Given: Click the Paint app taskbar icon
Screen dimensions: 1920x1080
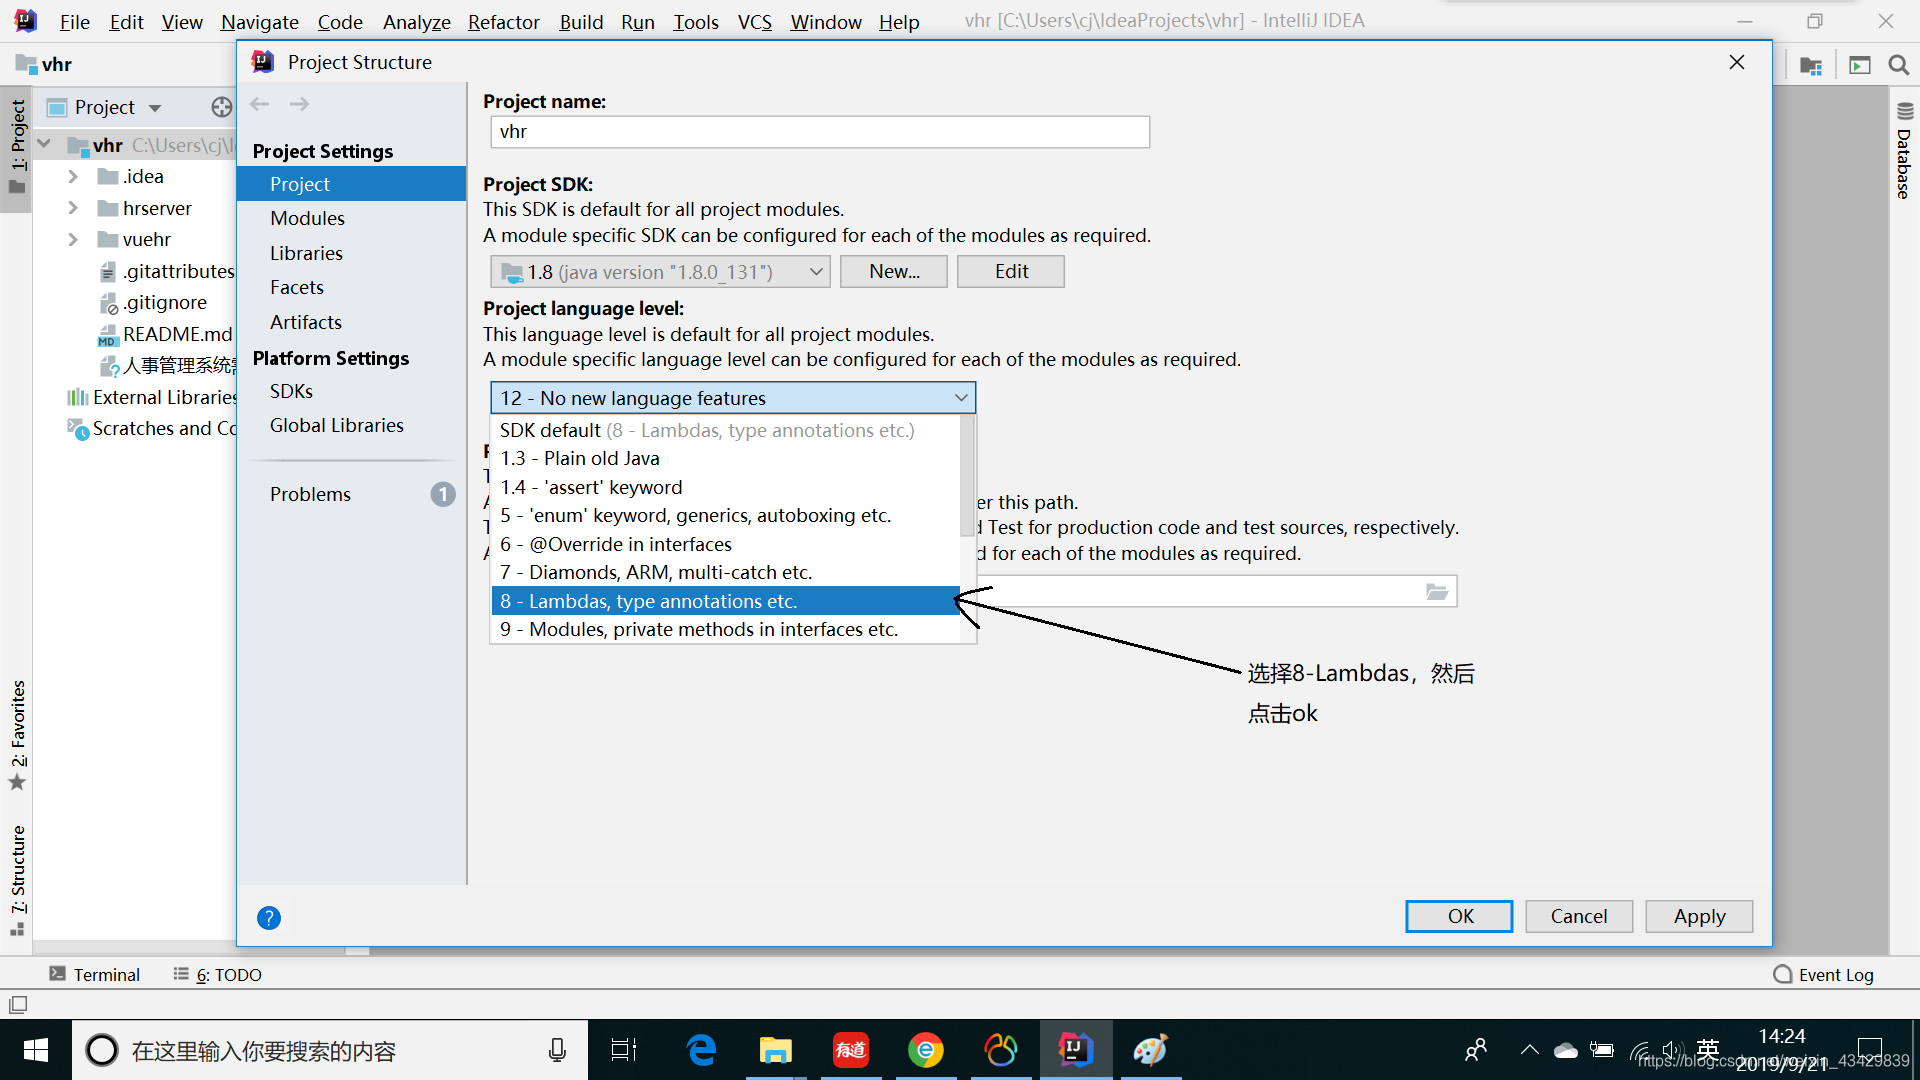Looking at the screenshot, I should [x=1150, y=1050].
